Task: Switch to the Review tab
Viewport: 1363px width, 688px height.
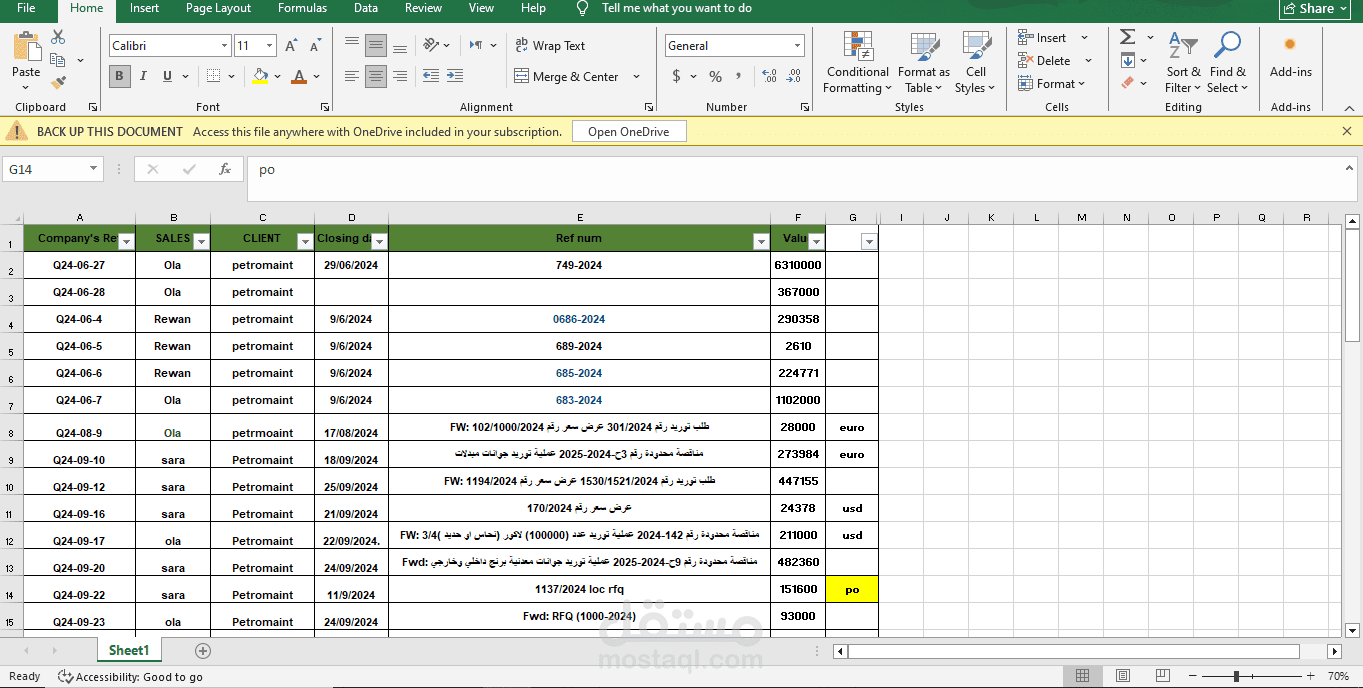Action: [423, 8]
